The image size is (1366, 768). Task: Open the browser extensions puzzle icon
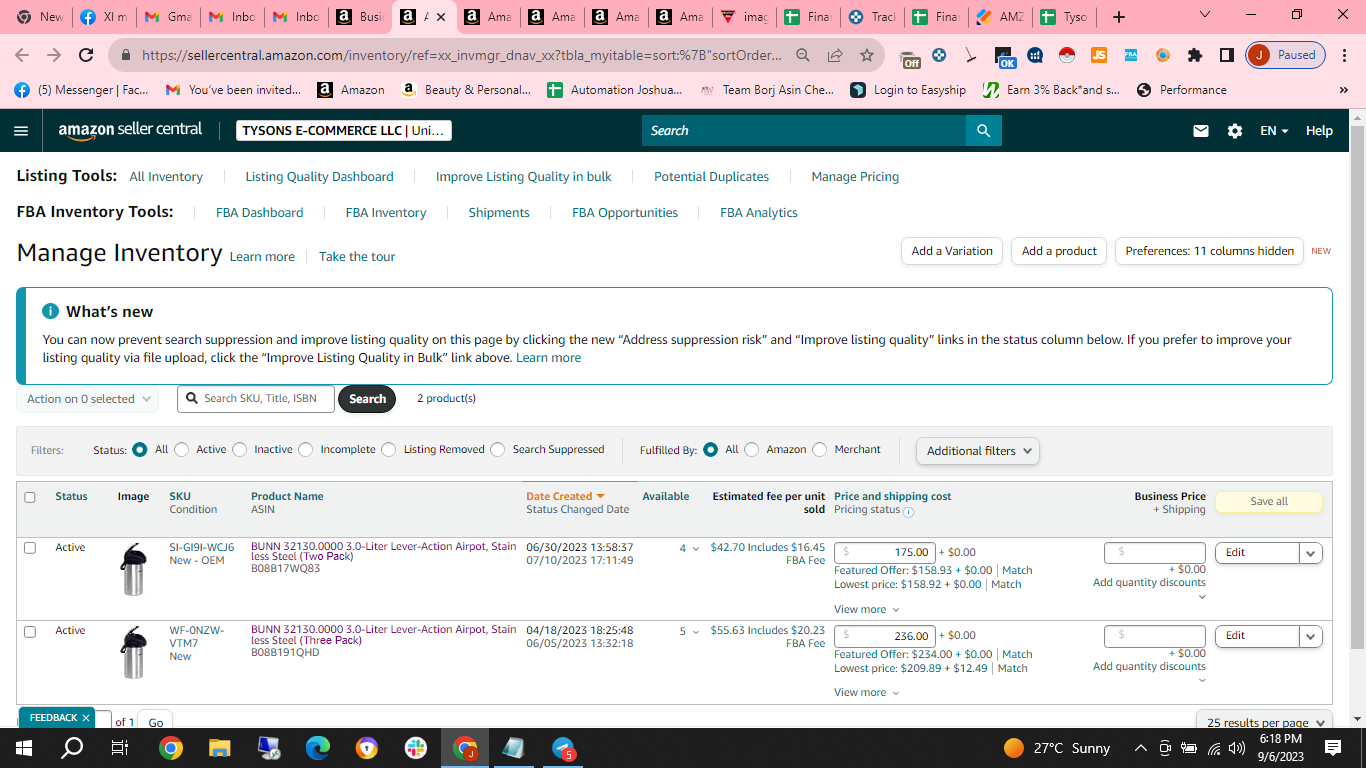[x=1195, y=55]
